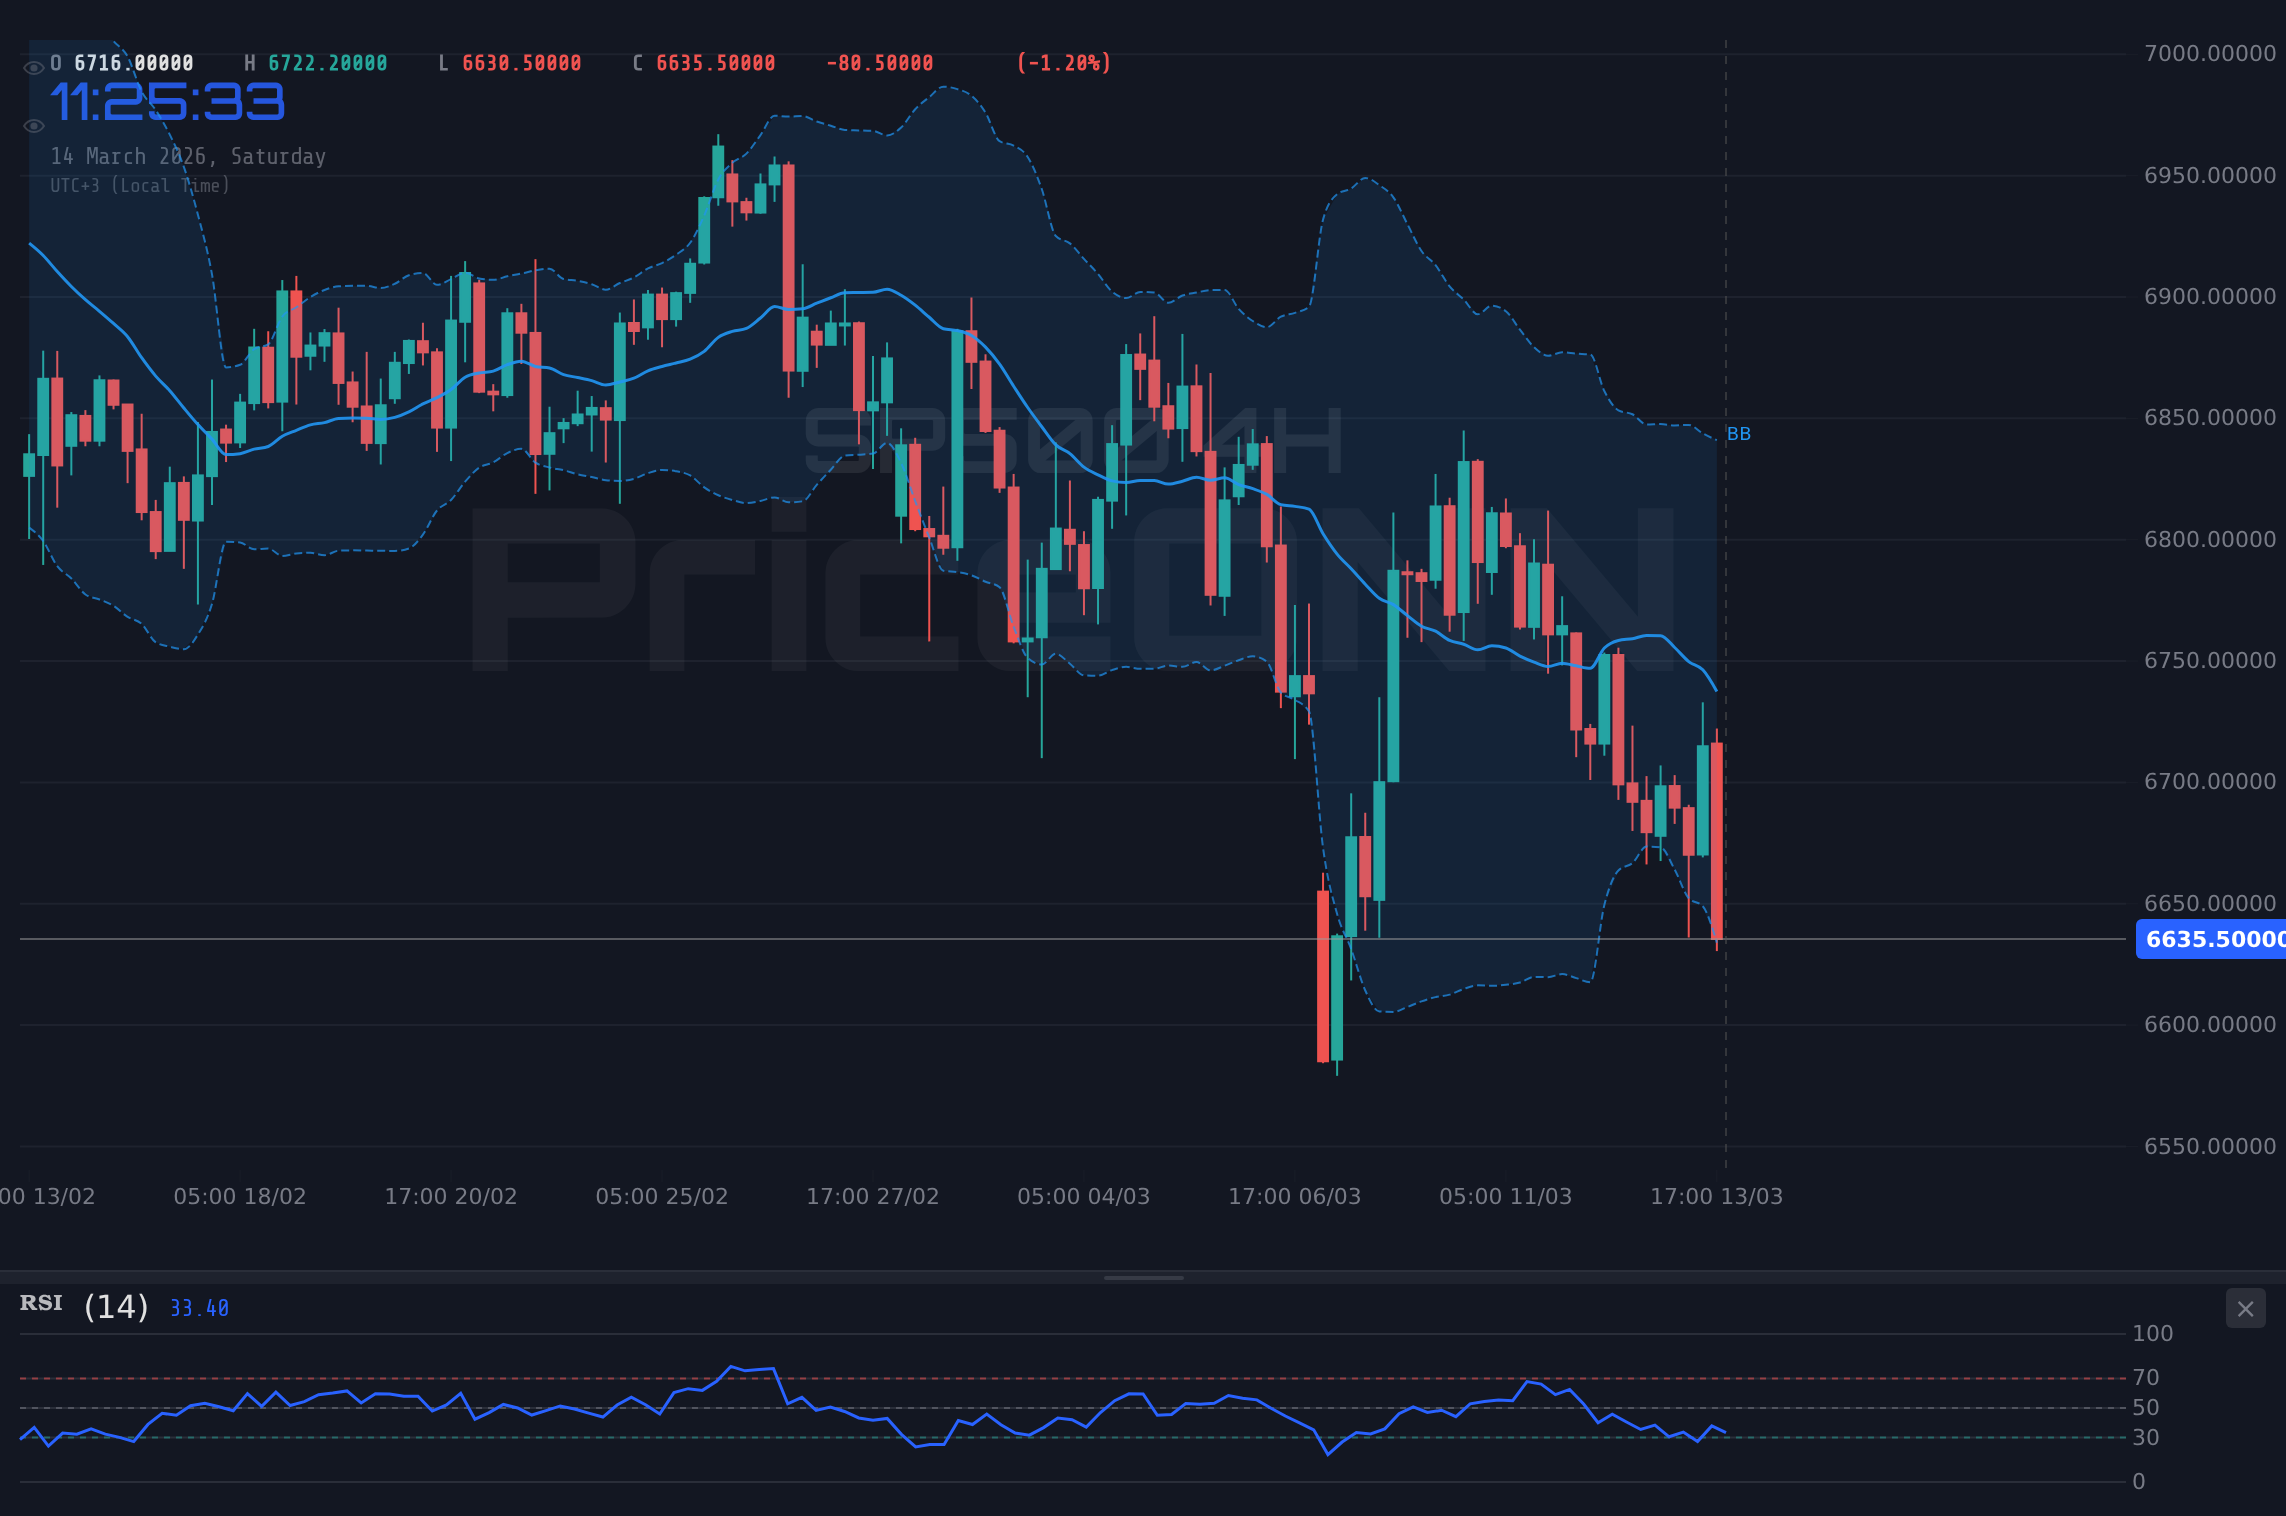This screenshot has width=2286, height=1516.
Task: Select the RSI (14) indicator label
Action: (83, 1305)
